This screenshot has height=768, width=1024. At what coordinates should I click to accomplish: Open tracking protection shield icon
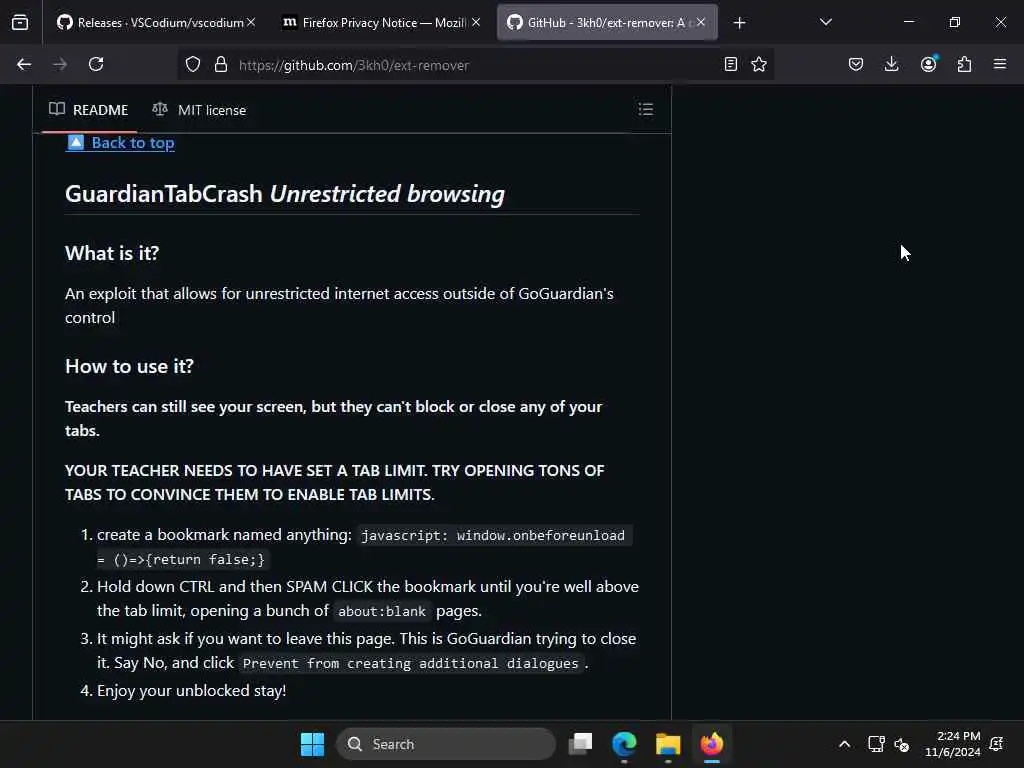193,65
